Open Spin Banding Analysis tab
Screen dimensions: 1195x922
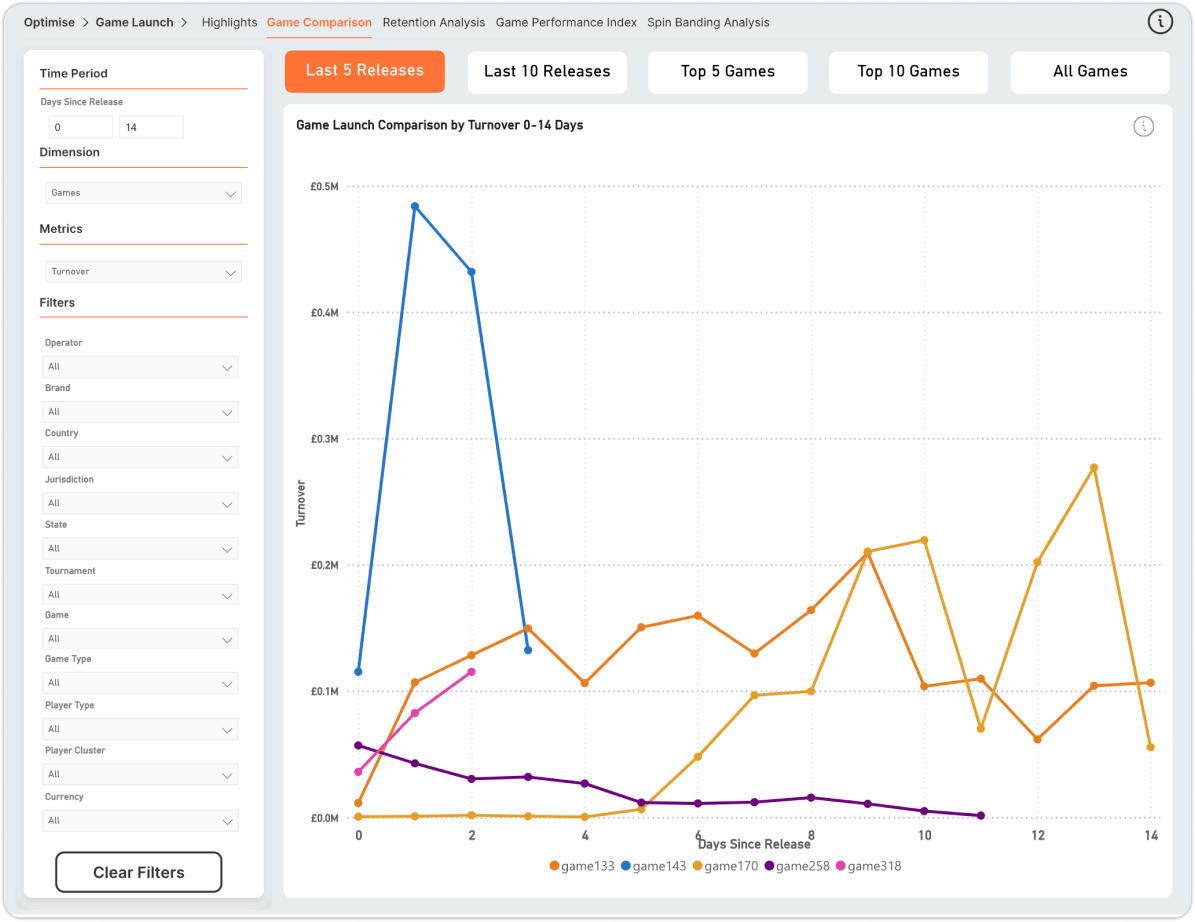point(708,22)
